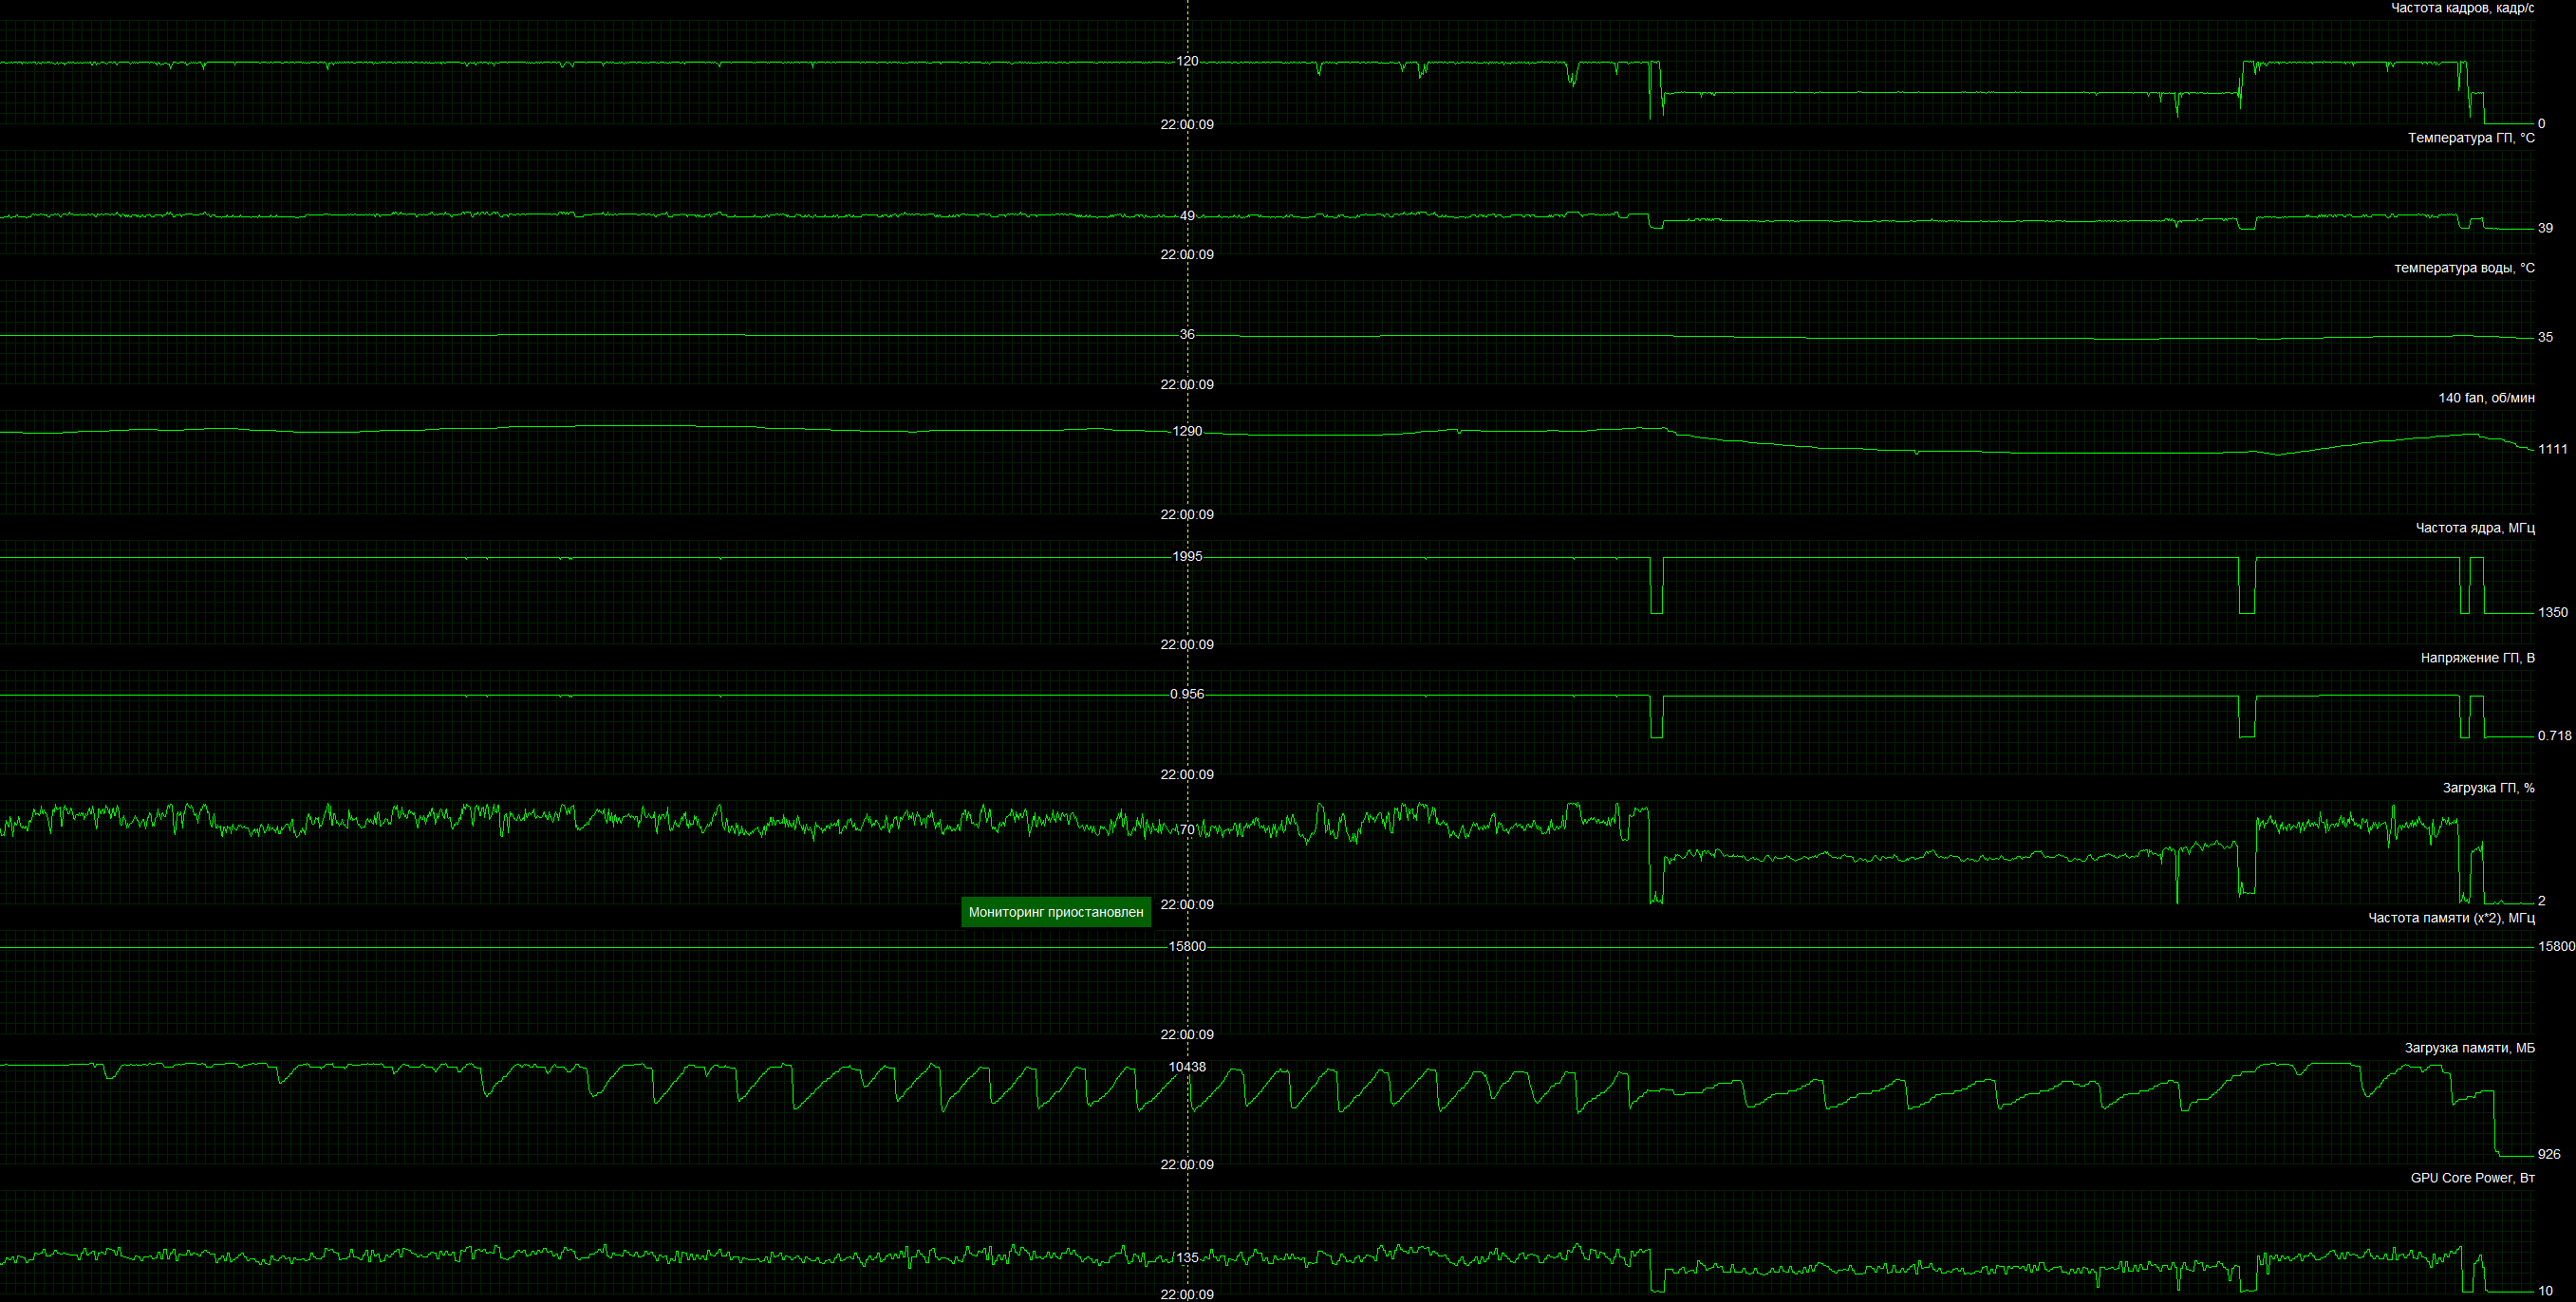This screenshot has width=2576, height=1302.
Task: Select the 1995 marker value on core clock graph
Action: [1187, 556]
